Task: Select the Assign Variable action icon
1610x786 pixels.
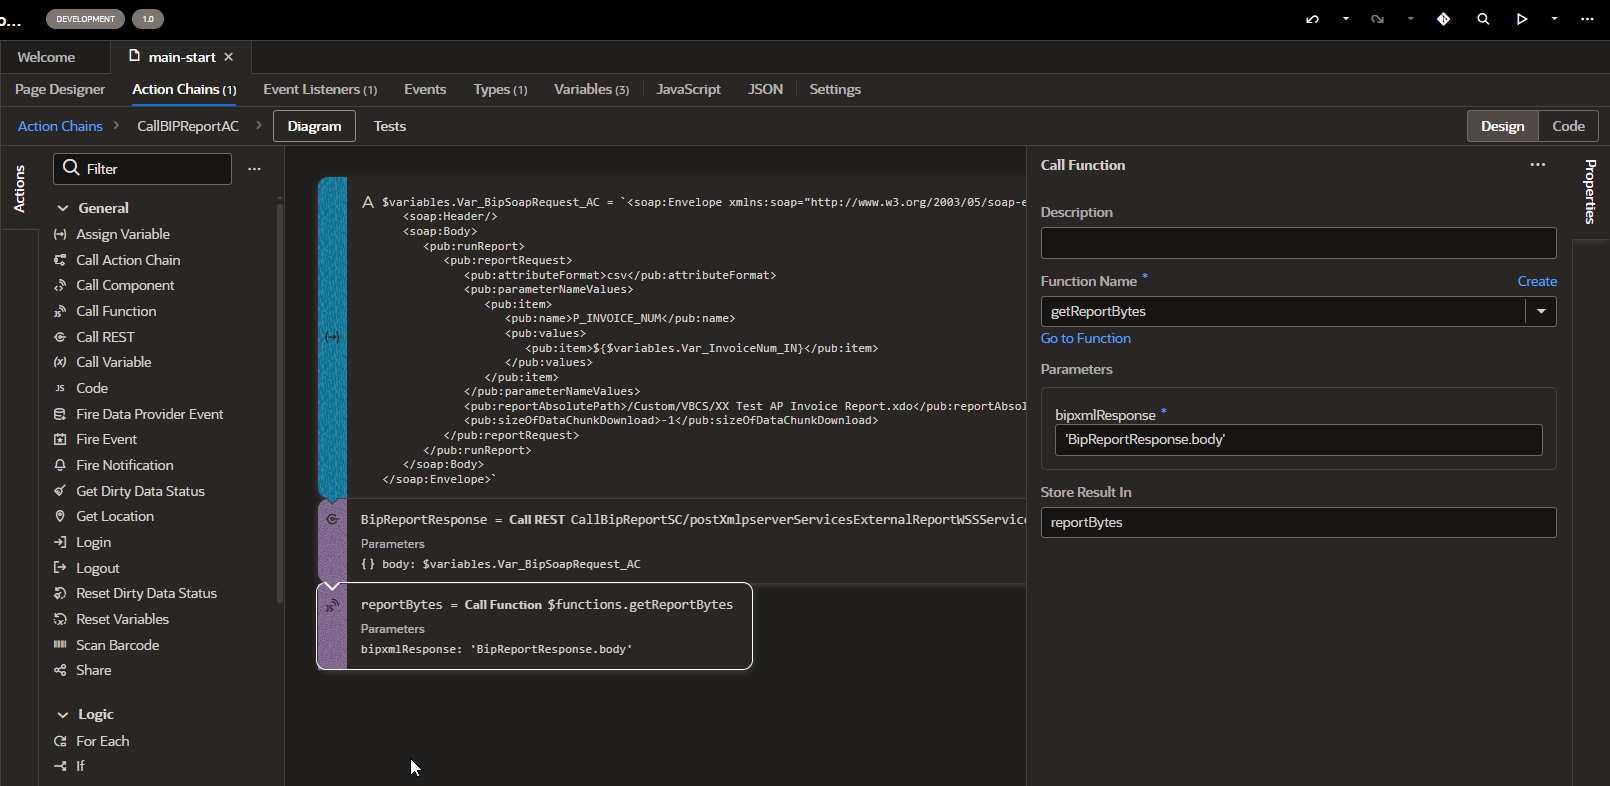Action: pos(60,234)
